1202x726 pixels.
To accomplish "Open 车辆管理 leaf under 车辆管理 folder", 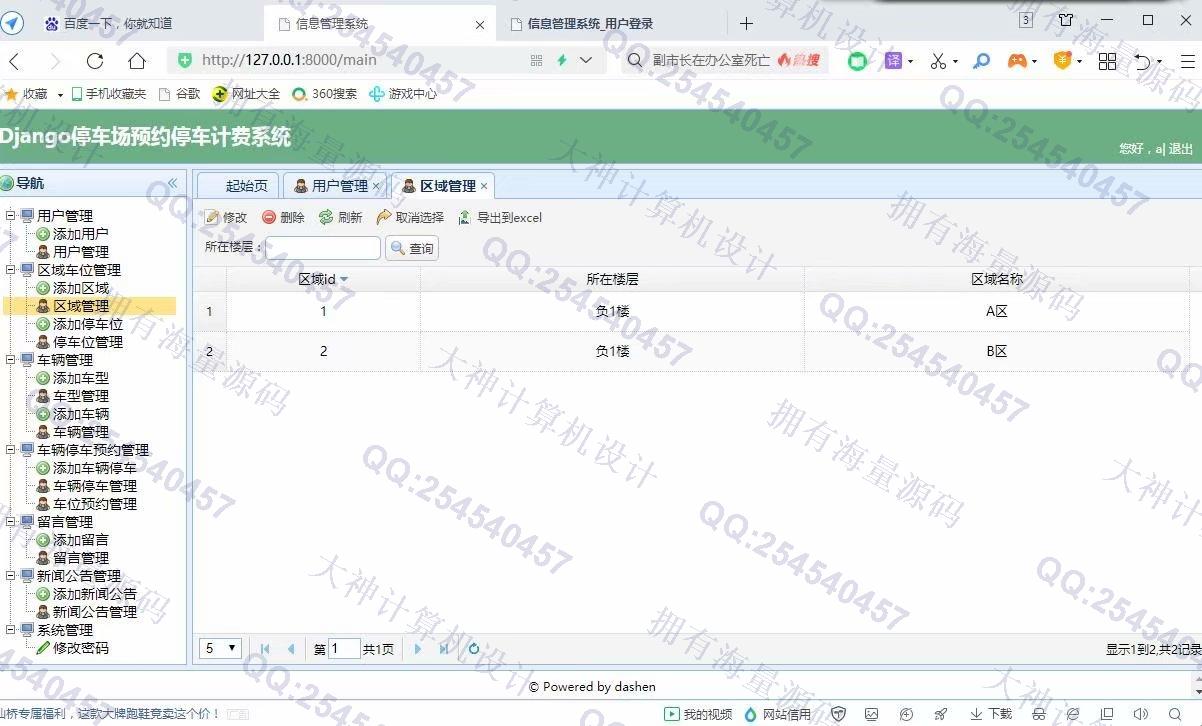I will 80,431.
